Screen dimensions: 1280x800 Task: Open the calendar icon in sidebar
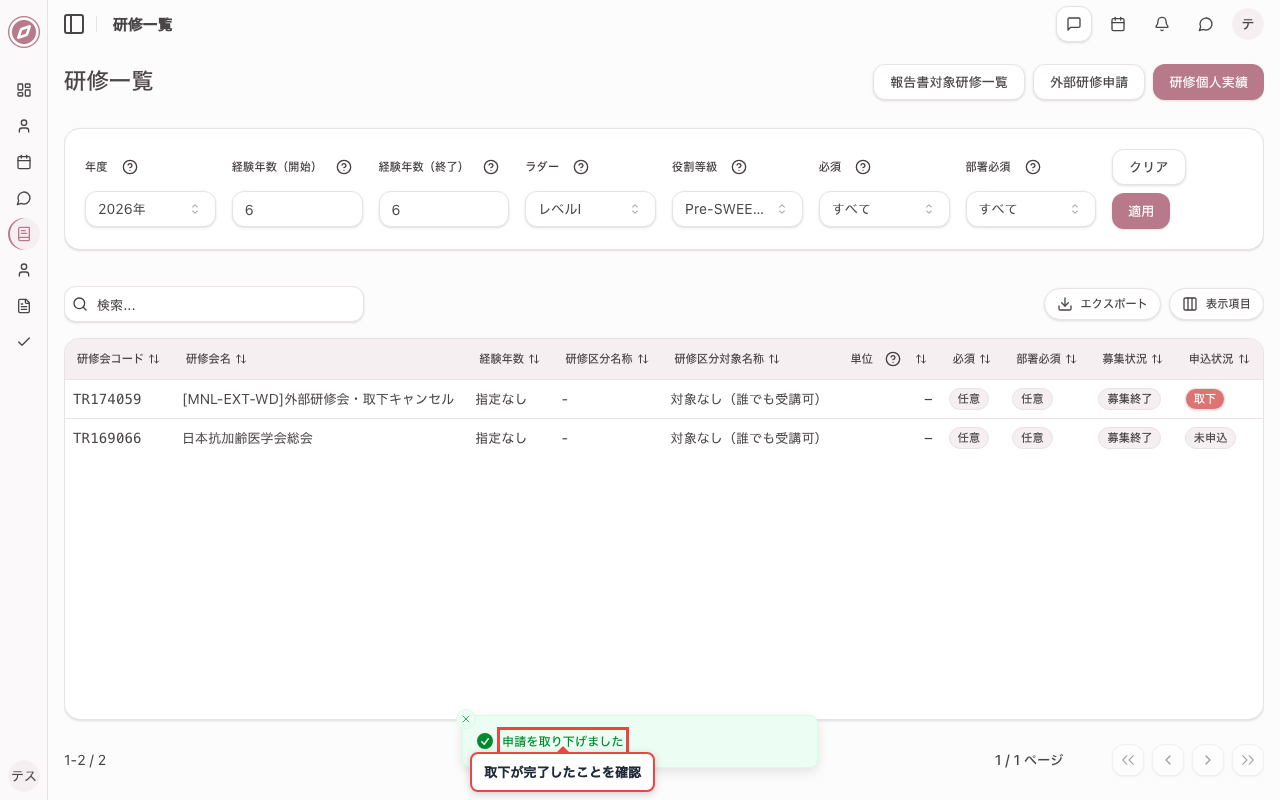(x=24, y=162)
